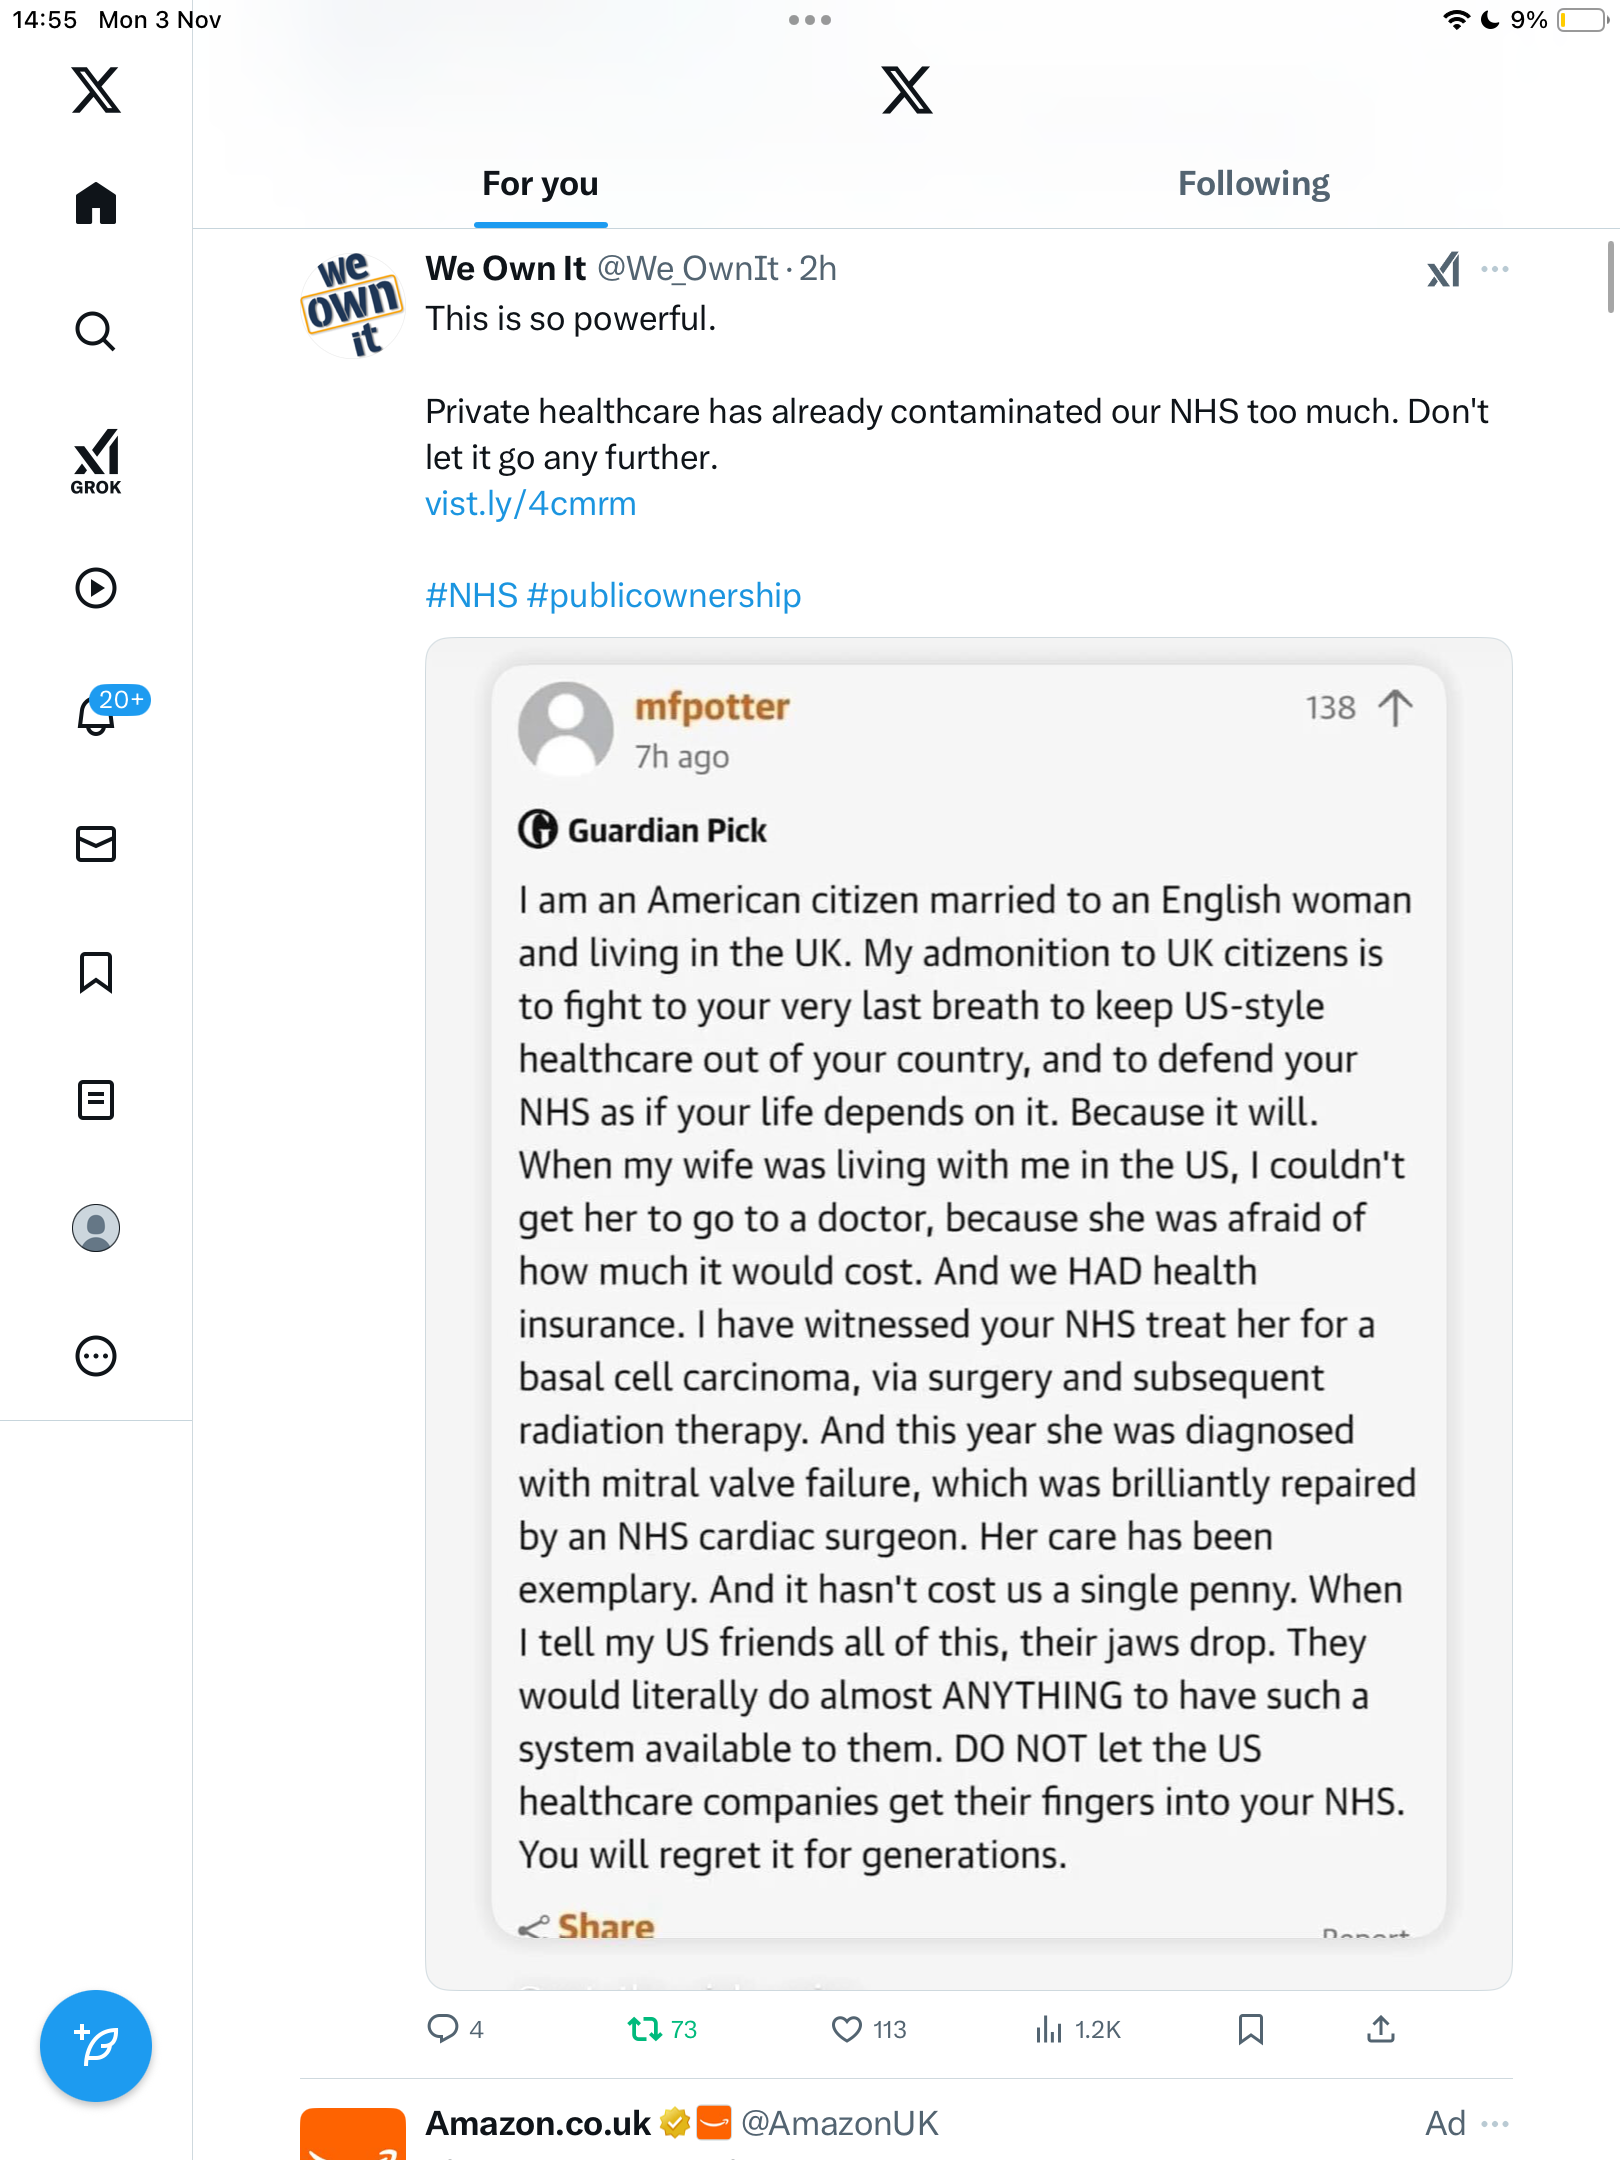The image size is (1620, 2160).
Task: Switch to the Following tab
Action: click(1253, 184)
